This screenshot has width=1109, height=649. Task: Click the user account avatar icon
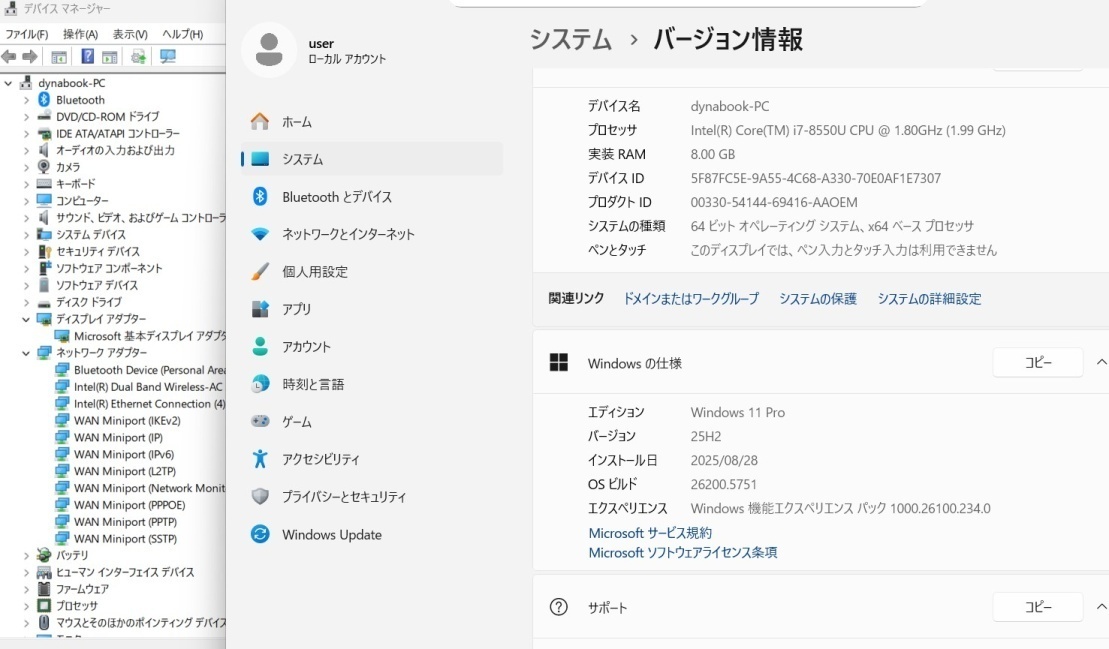[269, 50]
